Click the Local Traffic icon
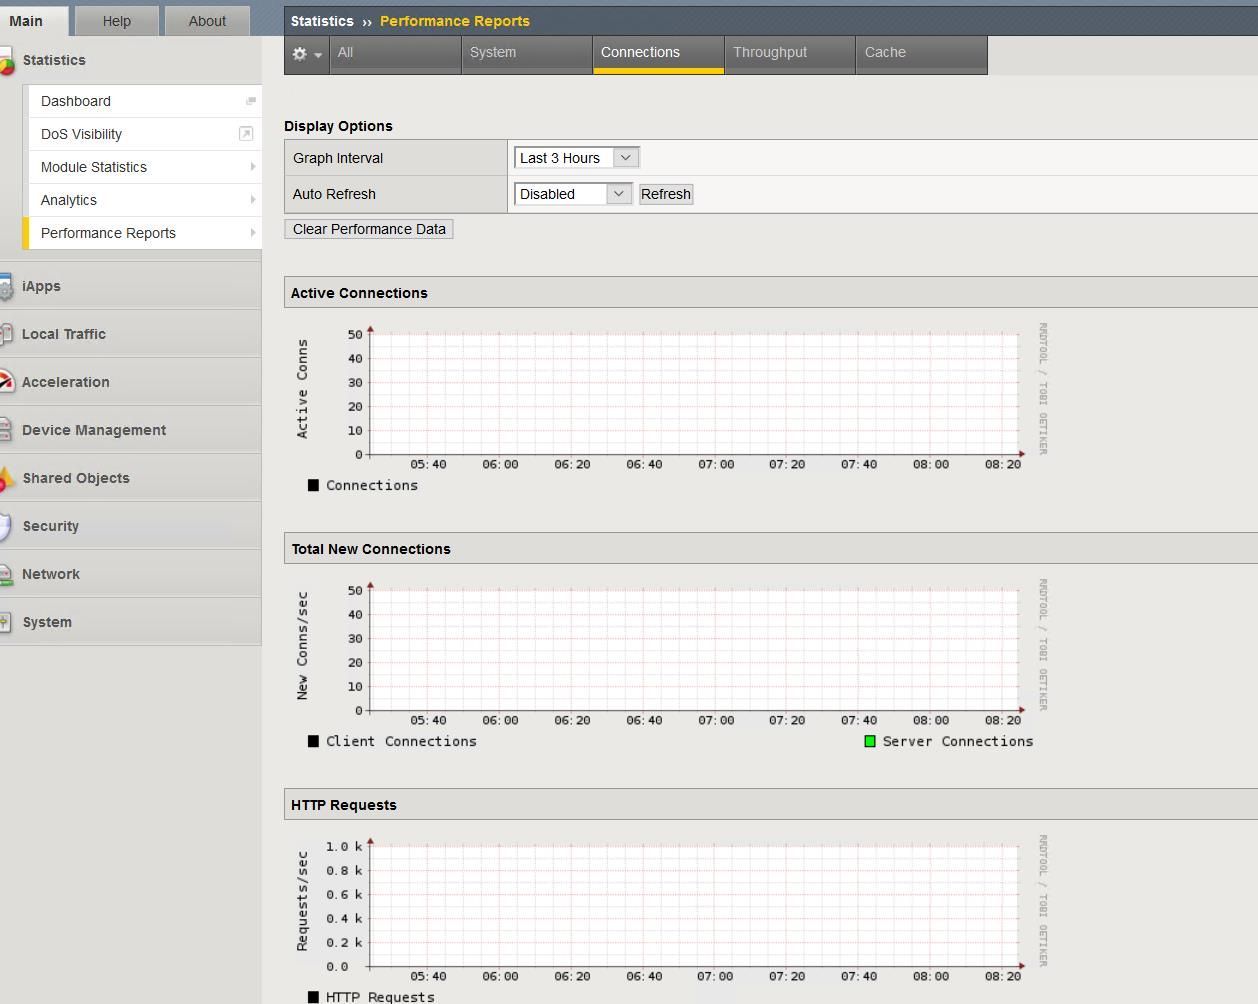The height and width of the screenshot is (1004, 1258). point(7,335)
